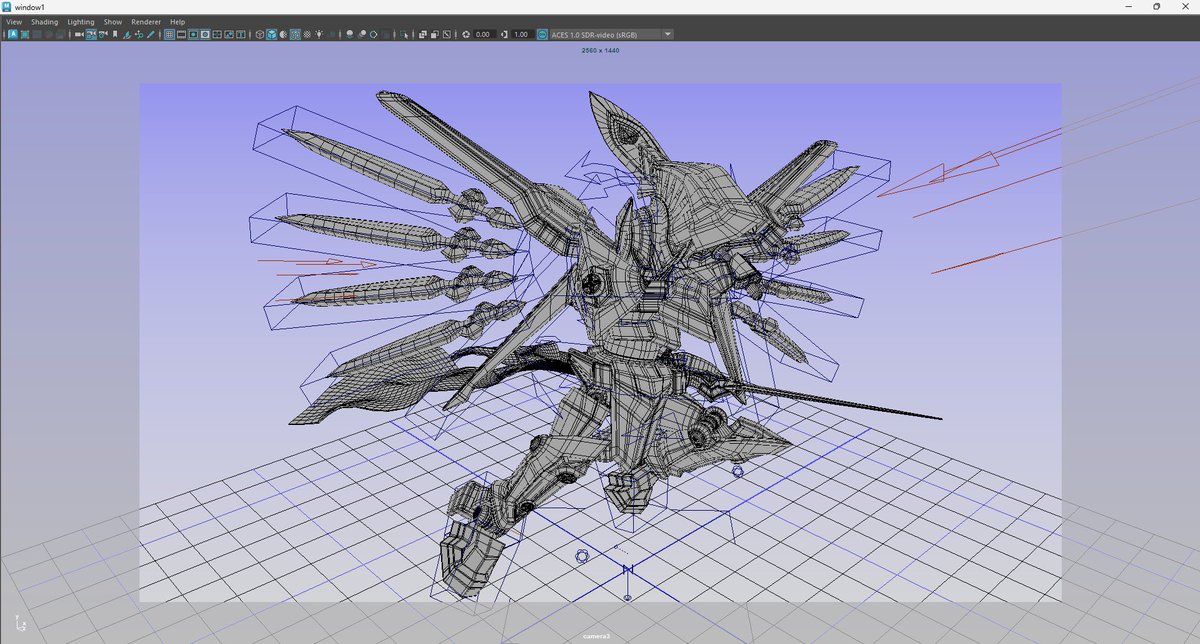Toggle the viewport Grid display
1200x644 pixels.
click(x=169, y=34)
